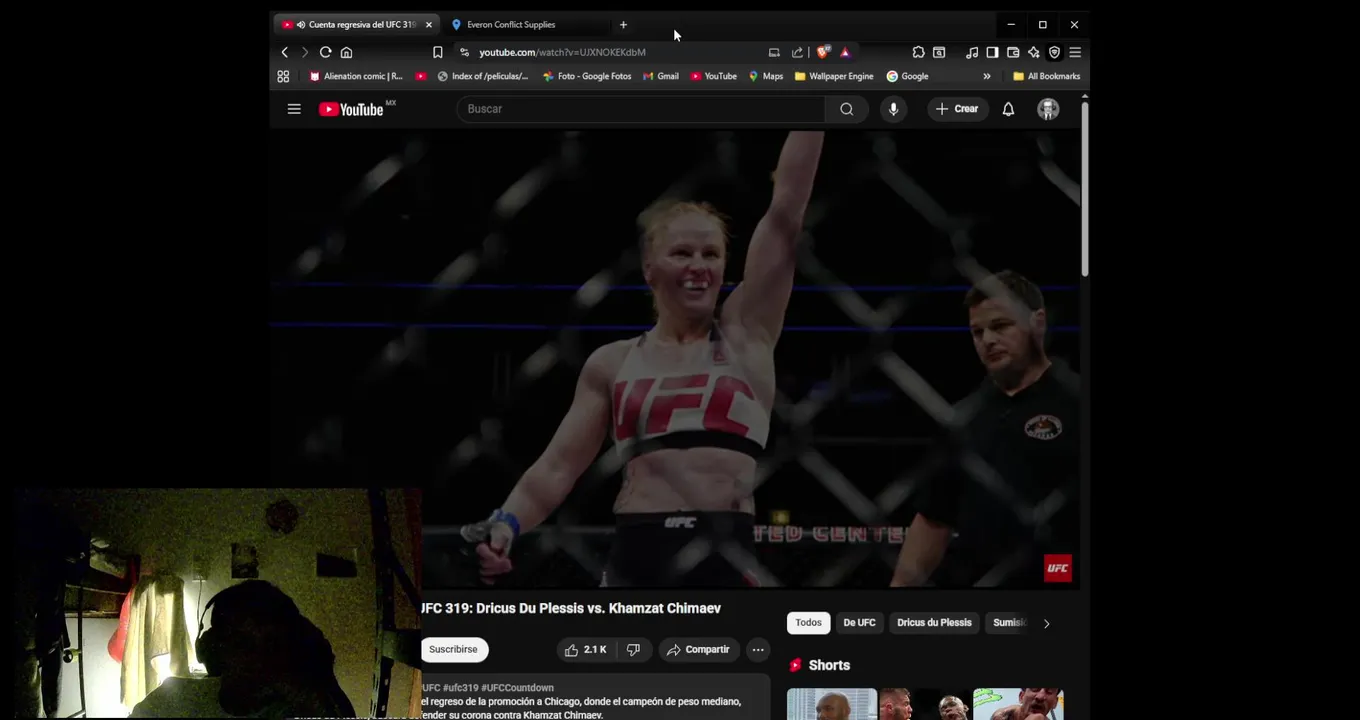Open the third Shorts thumbnail with green graphics
1360x720 pixels.
tap(1018, 704)
